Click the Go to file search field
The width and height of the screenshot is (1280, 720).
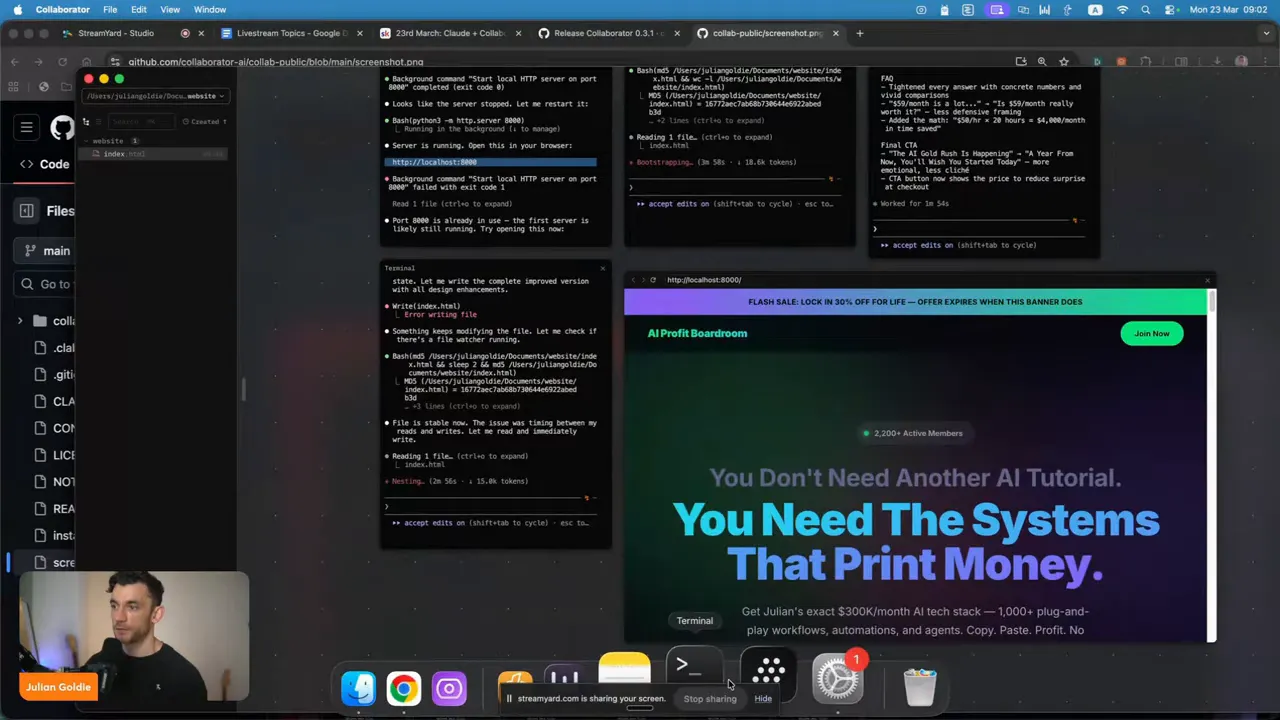point(46,284)
